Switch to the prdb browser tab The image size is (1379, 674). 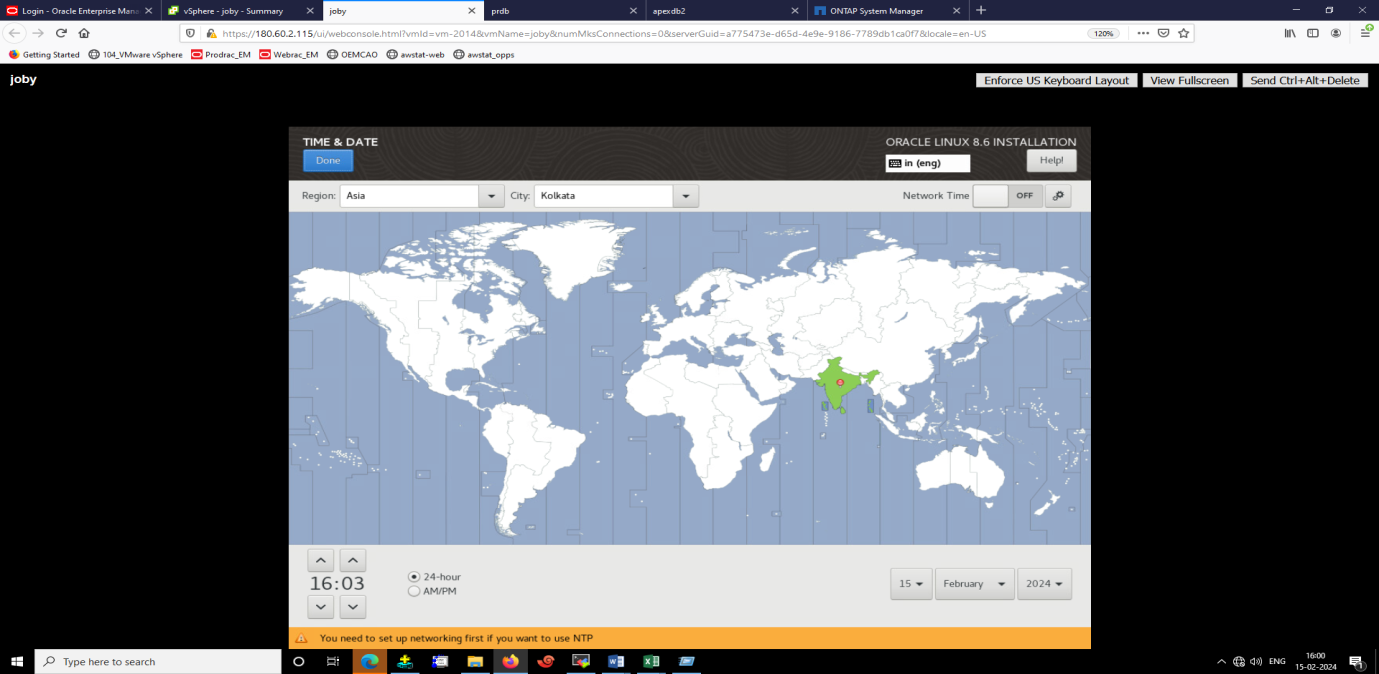[x=564, y=11]
